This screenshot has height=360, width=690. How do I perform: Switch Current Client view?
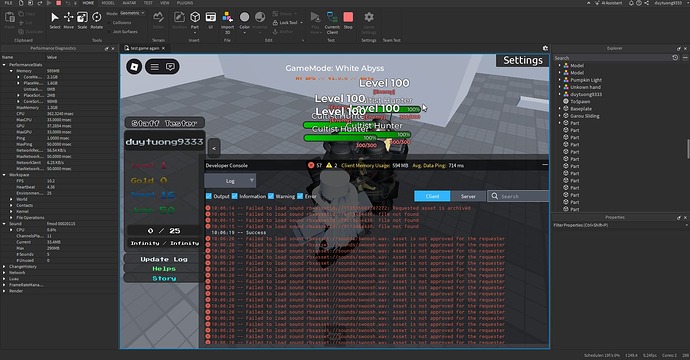click(332, 22)
